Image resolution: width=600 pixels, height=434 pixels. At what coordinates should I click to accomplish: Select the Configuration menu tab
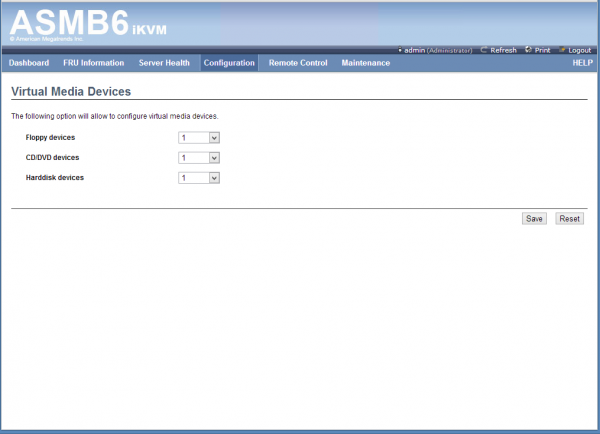point(229,63)
